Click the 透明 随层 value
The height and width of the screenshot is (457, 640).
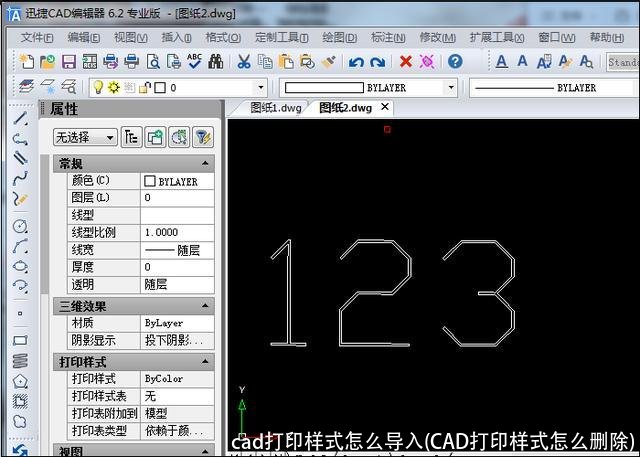tap(177, 284)
